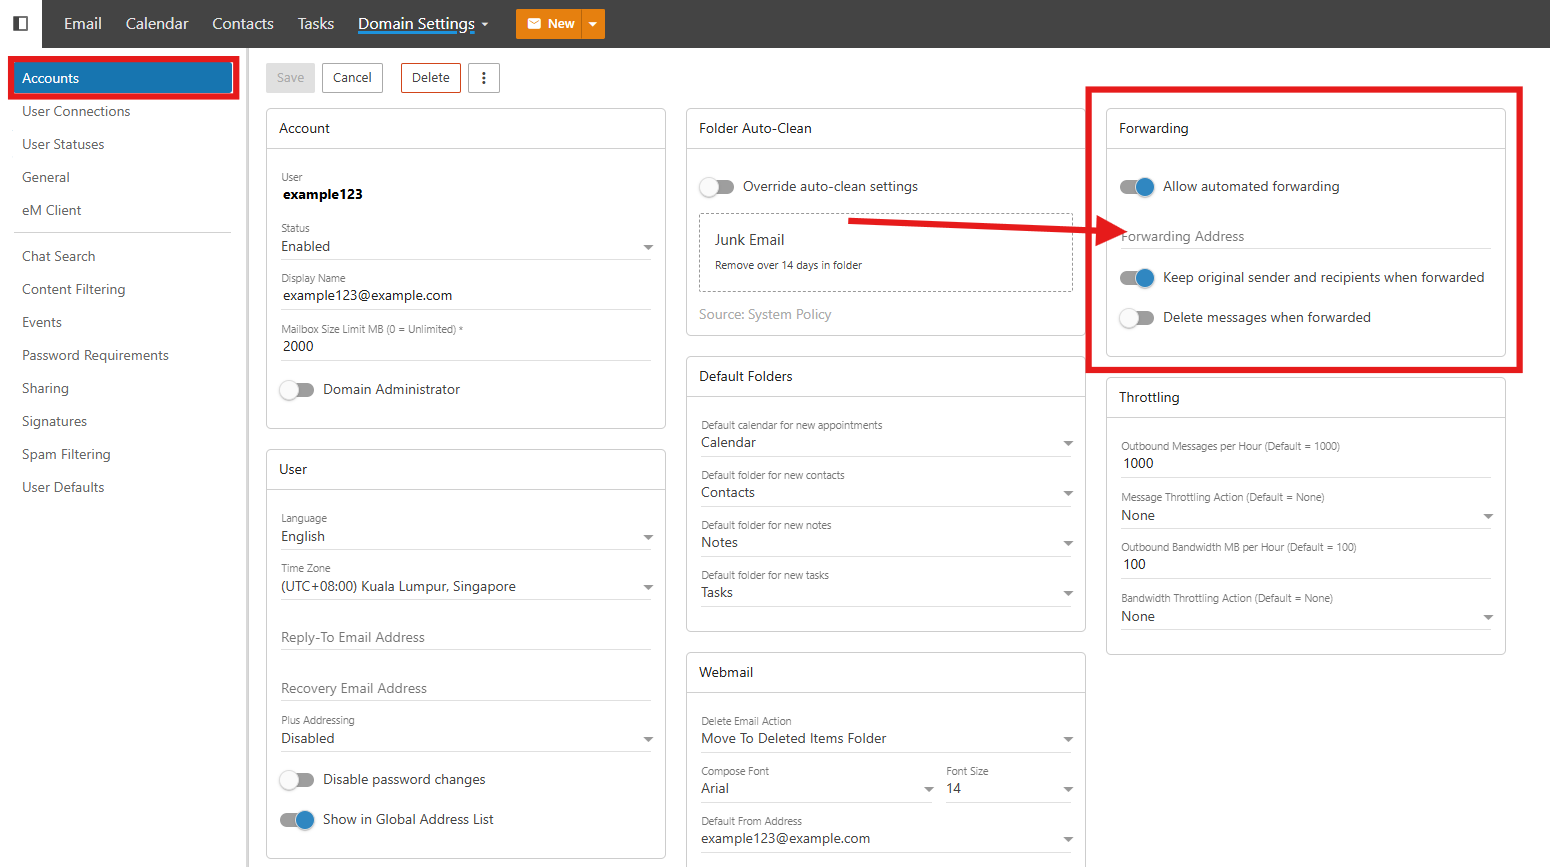Screen dimensions: 1550x867
Task: Select User Statuses in the sidebar
Action: [63, 145]
